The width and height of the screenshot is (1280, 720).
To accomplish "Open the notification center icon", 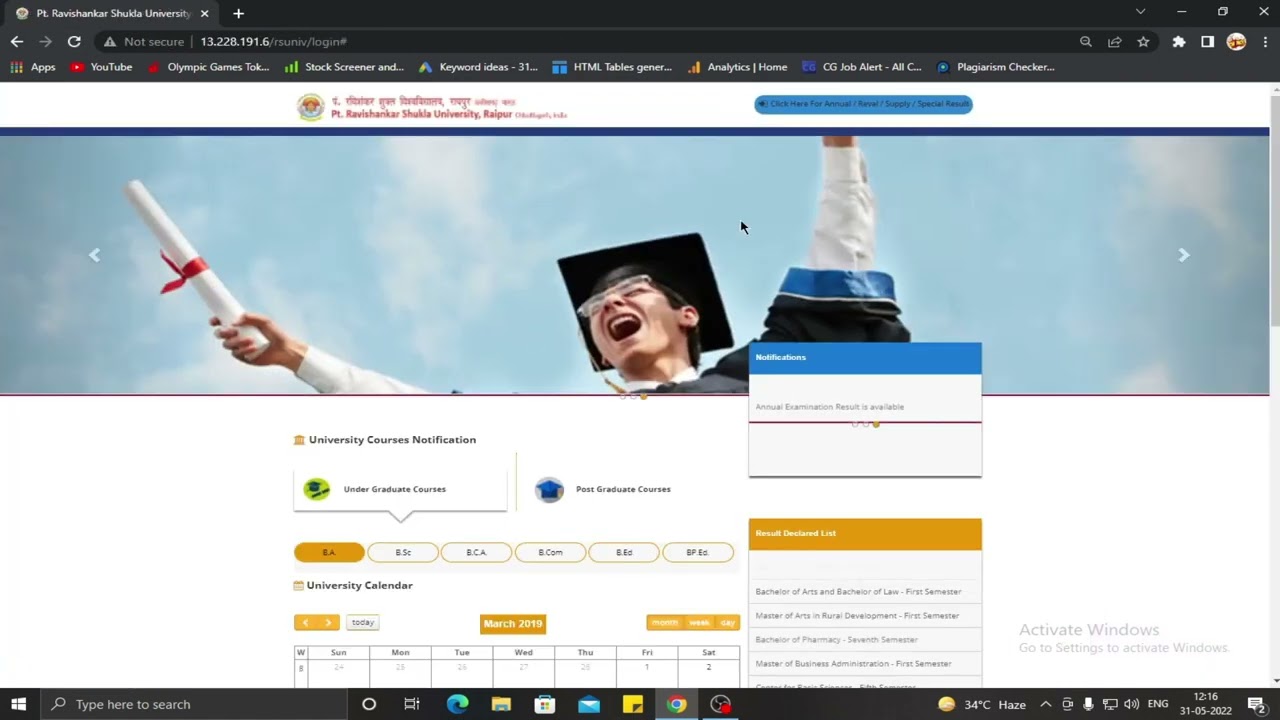I will tap(1256, 704).
